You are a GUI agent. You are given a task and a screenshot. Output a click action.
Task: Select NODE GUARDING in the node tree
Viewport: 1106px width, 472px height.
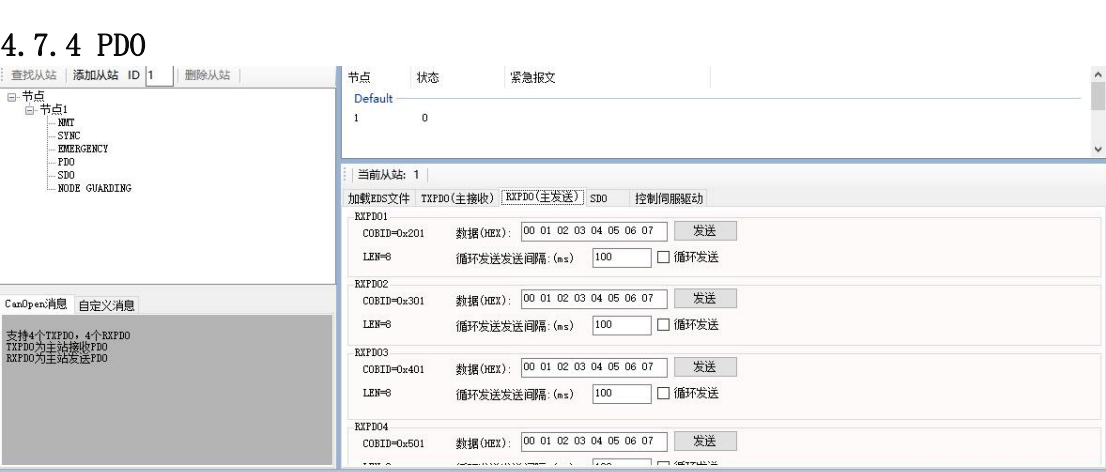coord(96,186)
